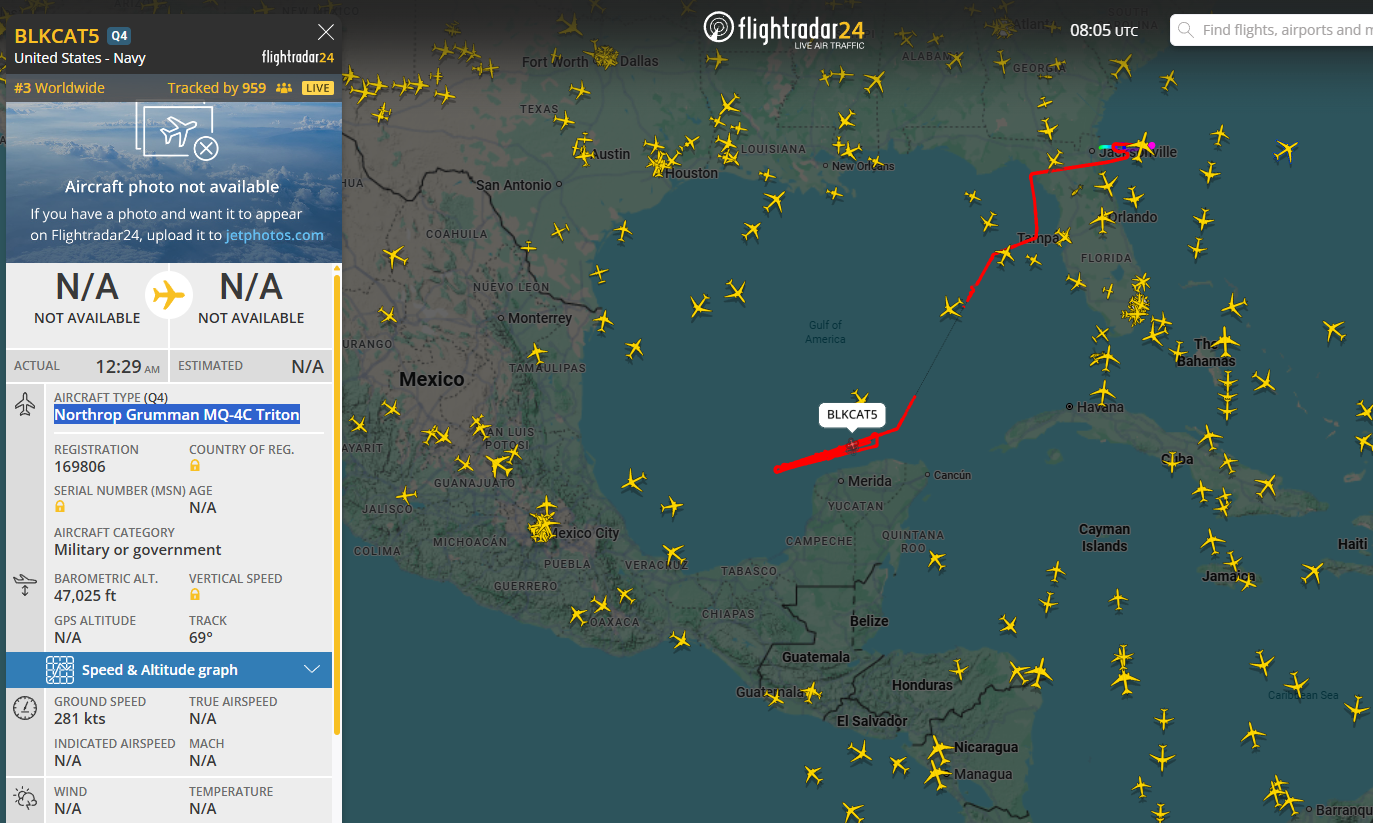The height and width of the screenshot is (823, 1373).
Task: Click the Cancun city label on map
Action: pyautogui.click(x=952, y=475)
